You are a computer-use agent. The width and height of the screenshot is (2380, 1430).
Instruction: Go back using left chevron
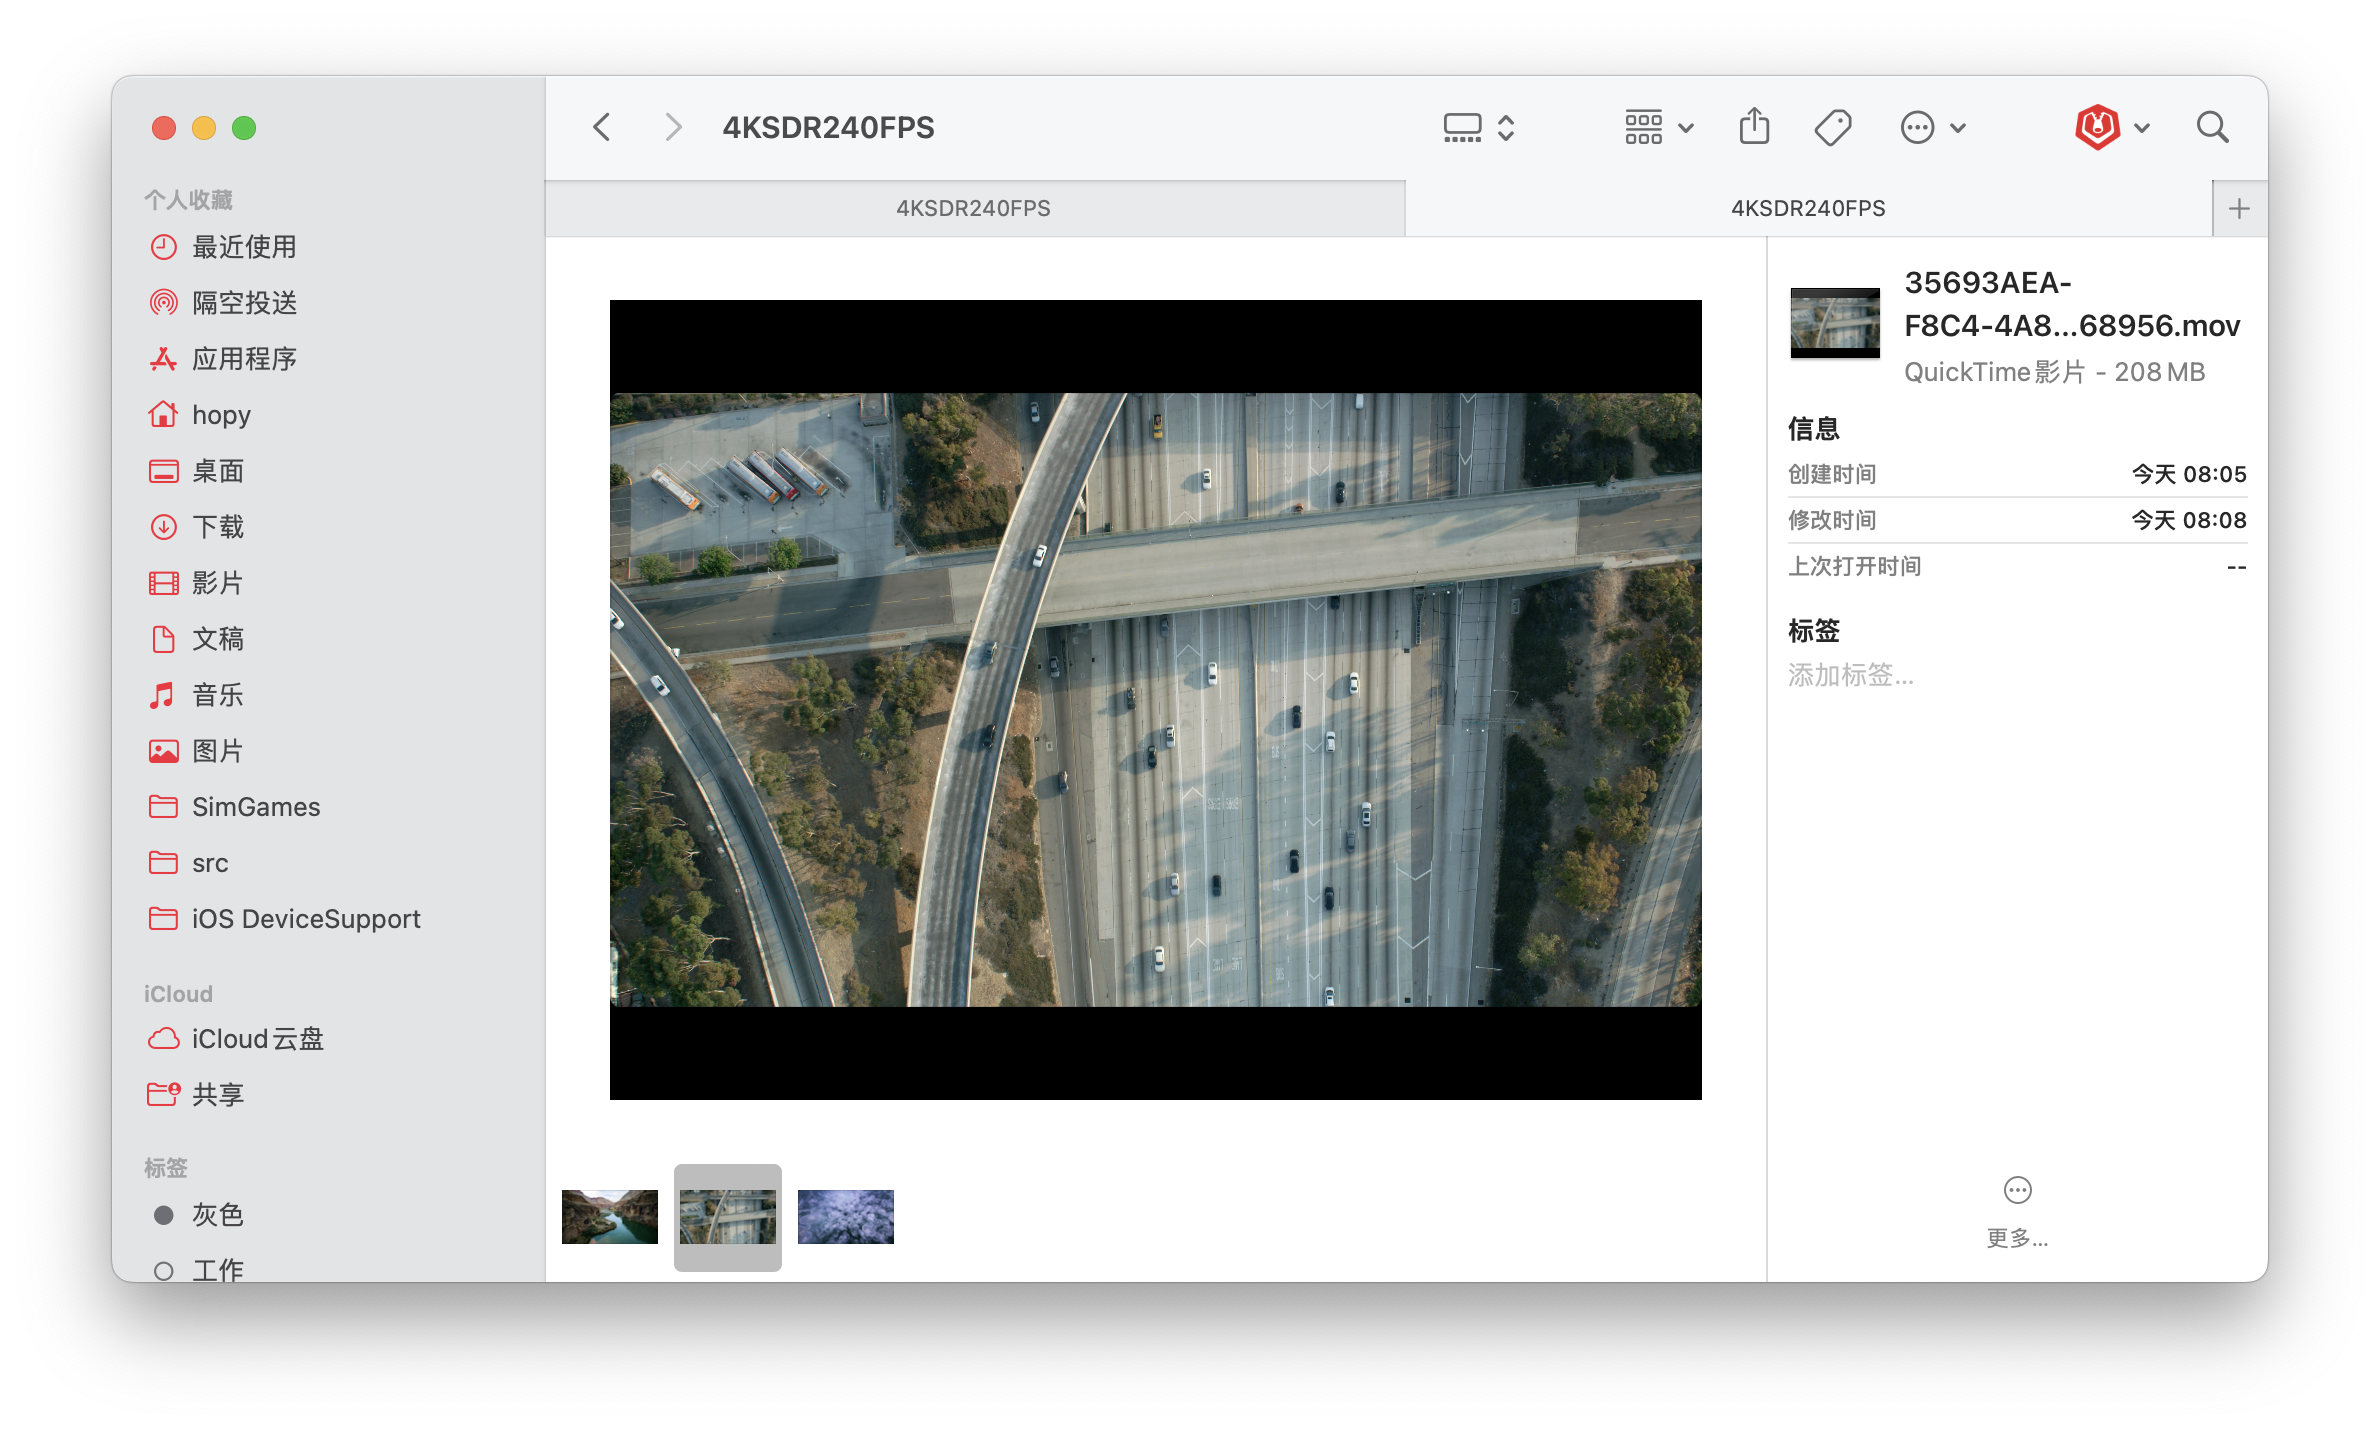pos(602,128)
